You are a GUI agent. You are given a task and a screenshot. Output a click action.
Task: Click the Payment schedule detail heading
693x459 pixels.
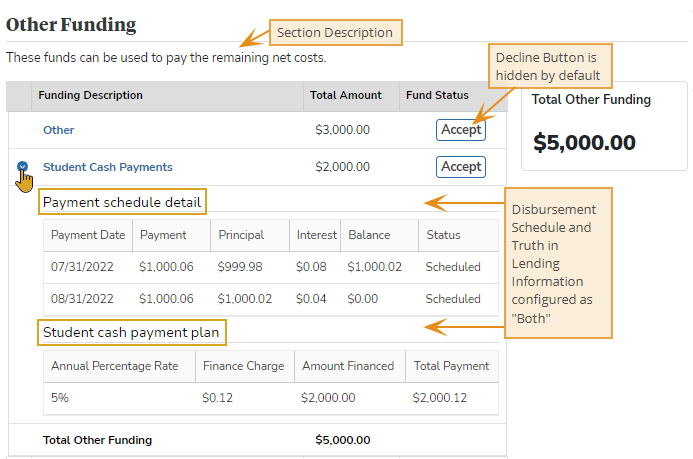(x=122, y=203)
